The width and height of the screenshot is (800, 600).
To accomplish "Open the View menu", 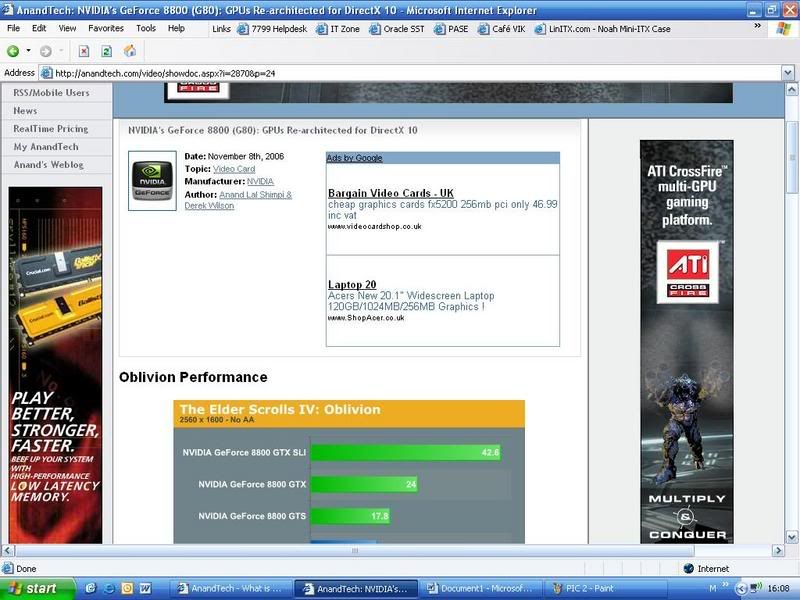I will (67, 29).
